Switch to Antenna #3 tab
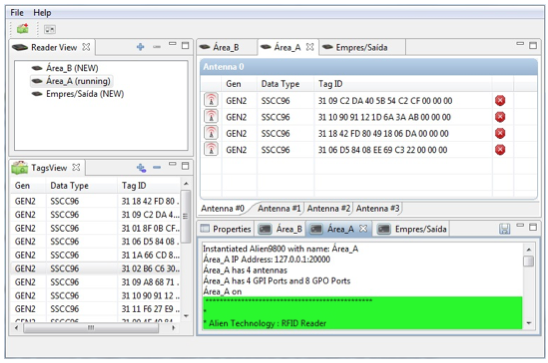This screenshot has height=363, width=548. [x=377, y=209]
